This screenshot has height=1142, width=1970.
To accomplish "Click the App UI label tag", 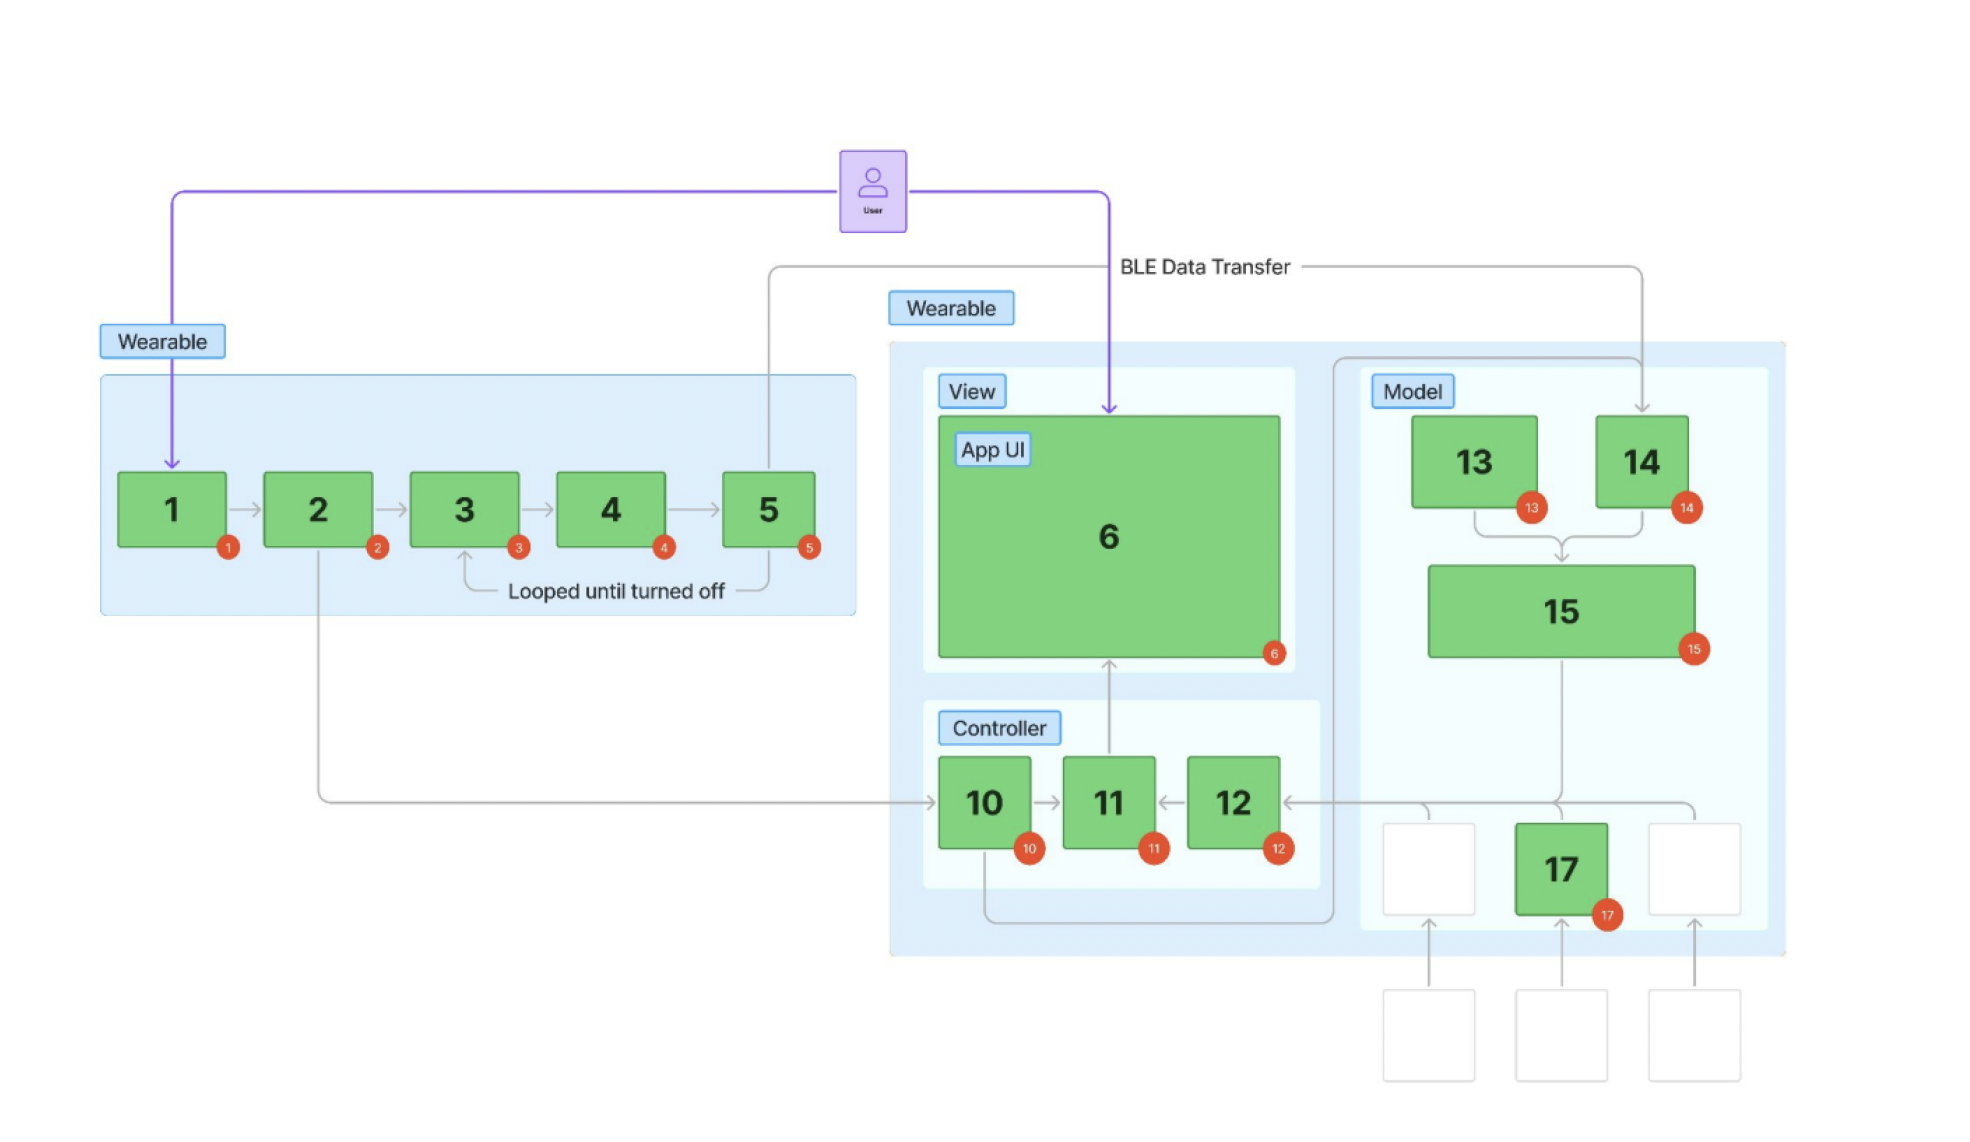I will [992, 450].
